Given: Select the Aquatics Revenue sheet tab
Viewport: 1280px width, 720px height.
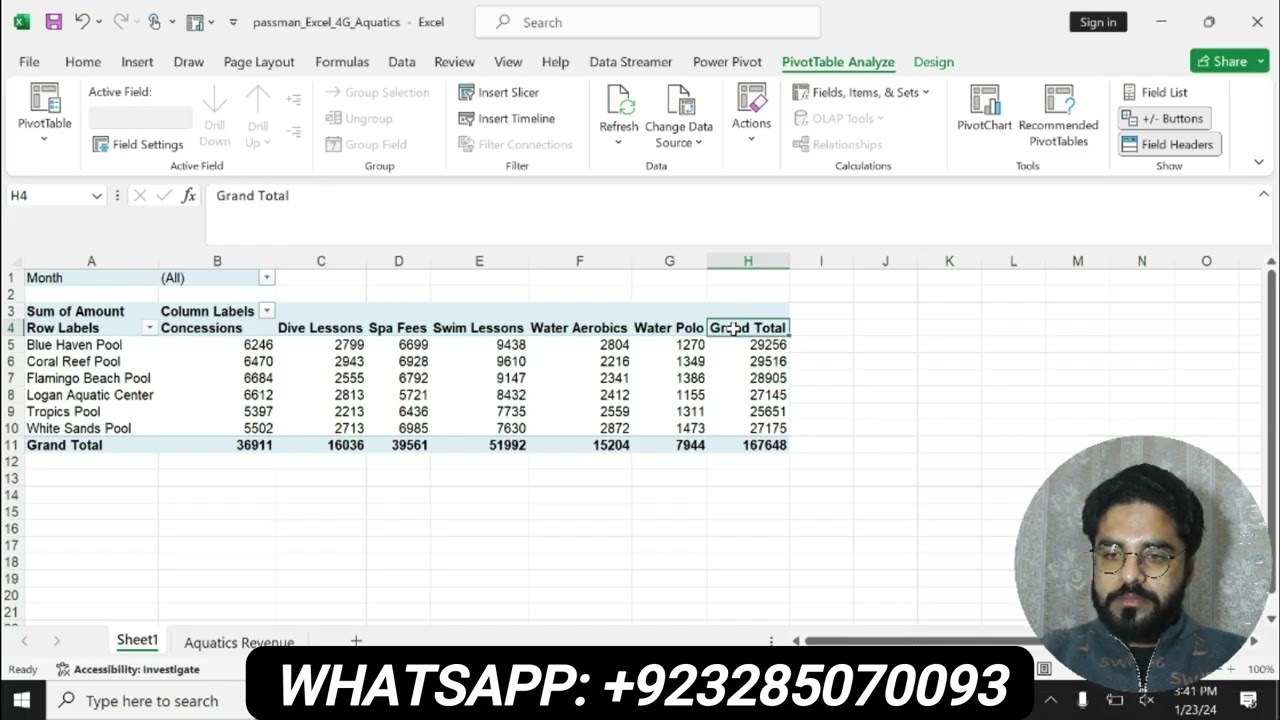Looking at the screenshot, I should [x=239, y=642].
